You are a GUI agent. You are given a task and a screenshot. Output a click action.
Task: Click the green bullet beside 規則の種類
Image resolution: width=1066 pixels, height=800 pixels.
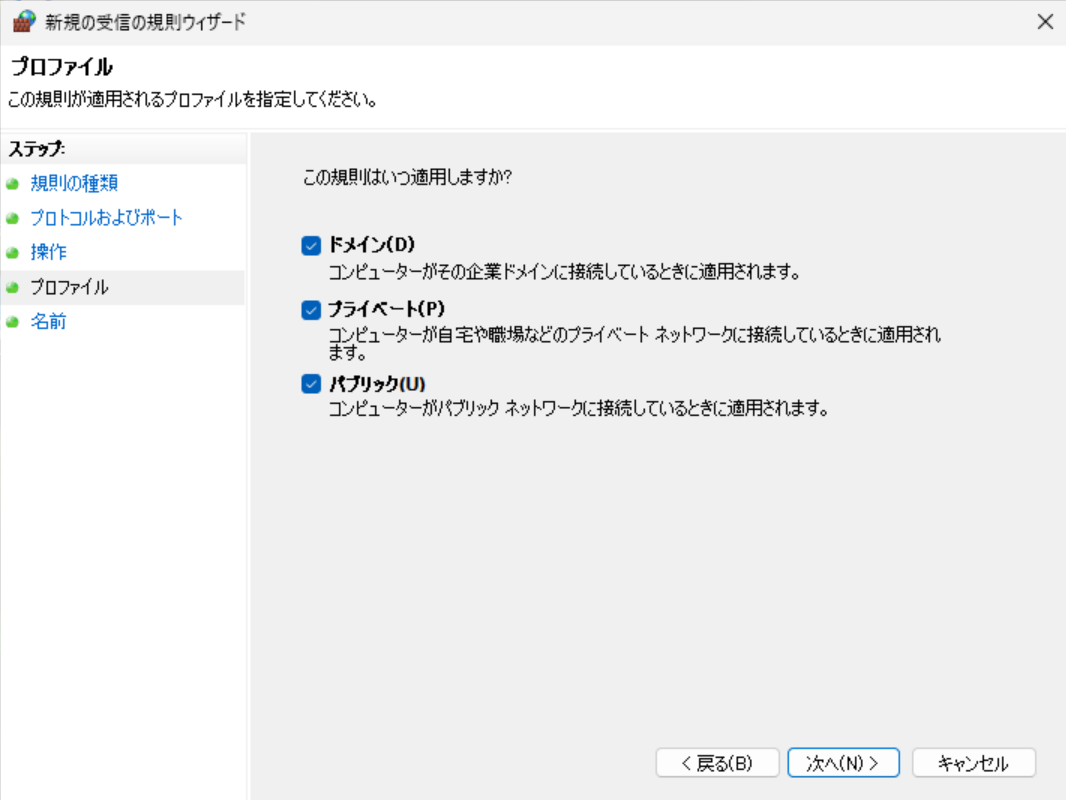pos(12,184)
